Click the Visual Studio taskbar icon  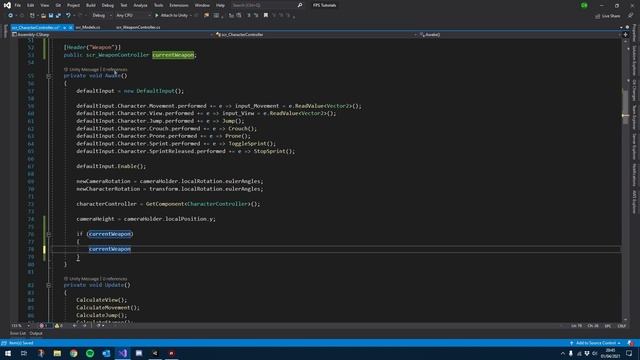click(x=122, y=353)
